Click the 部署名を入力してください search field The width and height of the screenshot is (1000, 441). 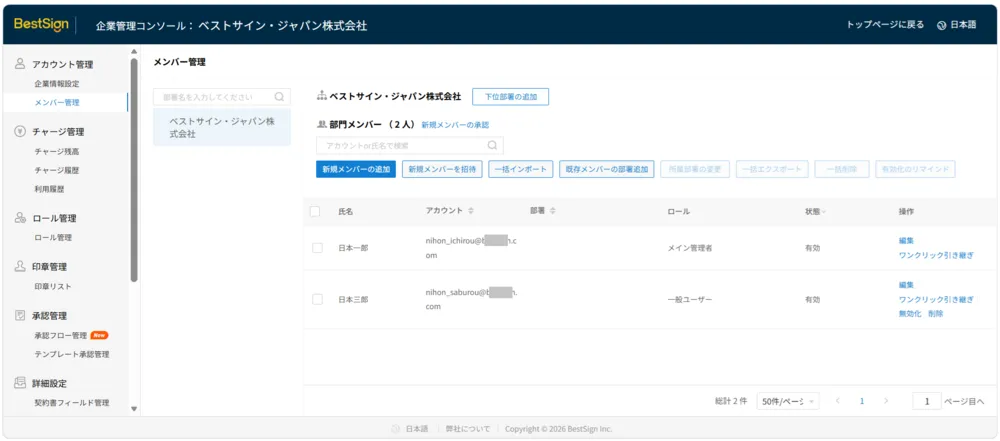(222, 97)
